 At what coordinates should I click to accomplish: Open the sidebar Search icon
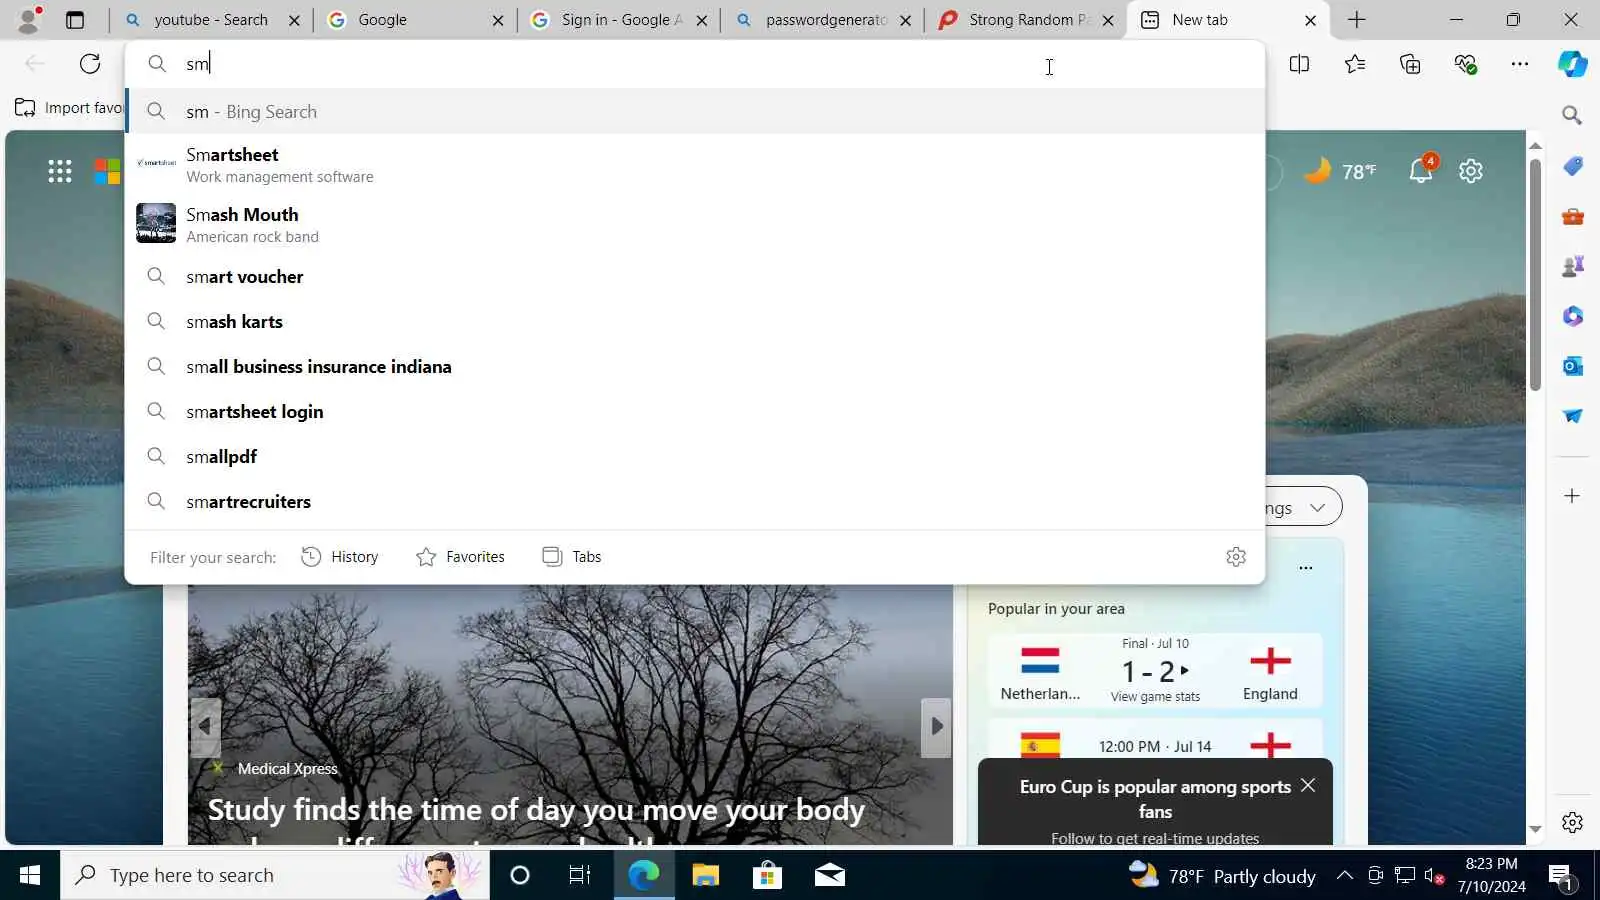(1572, 115)
